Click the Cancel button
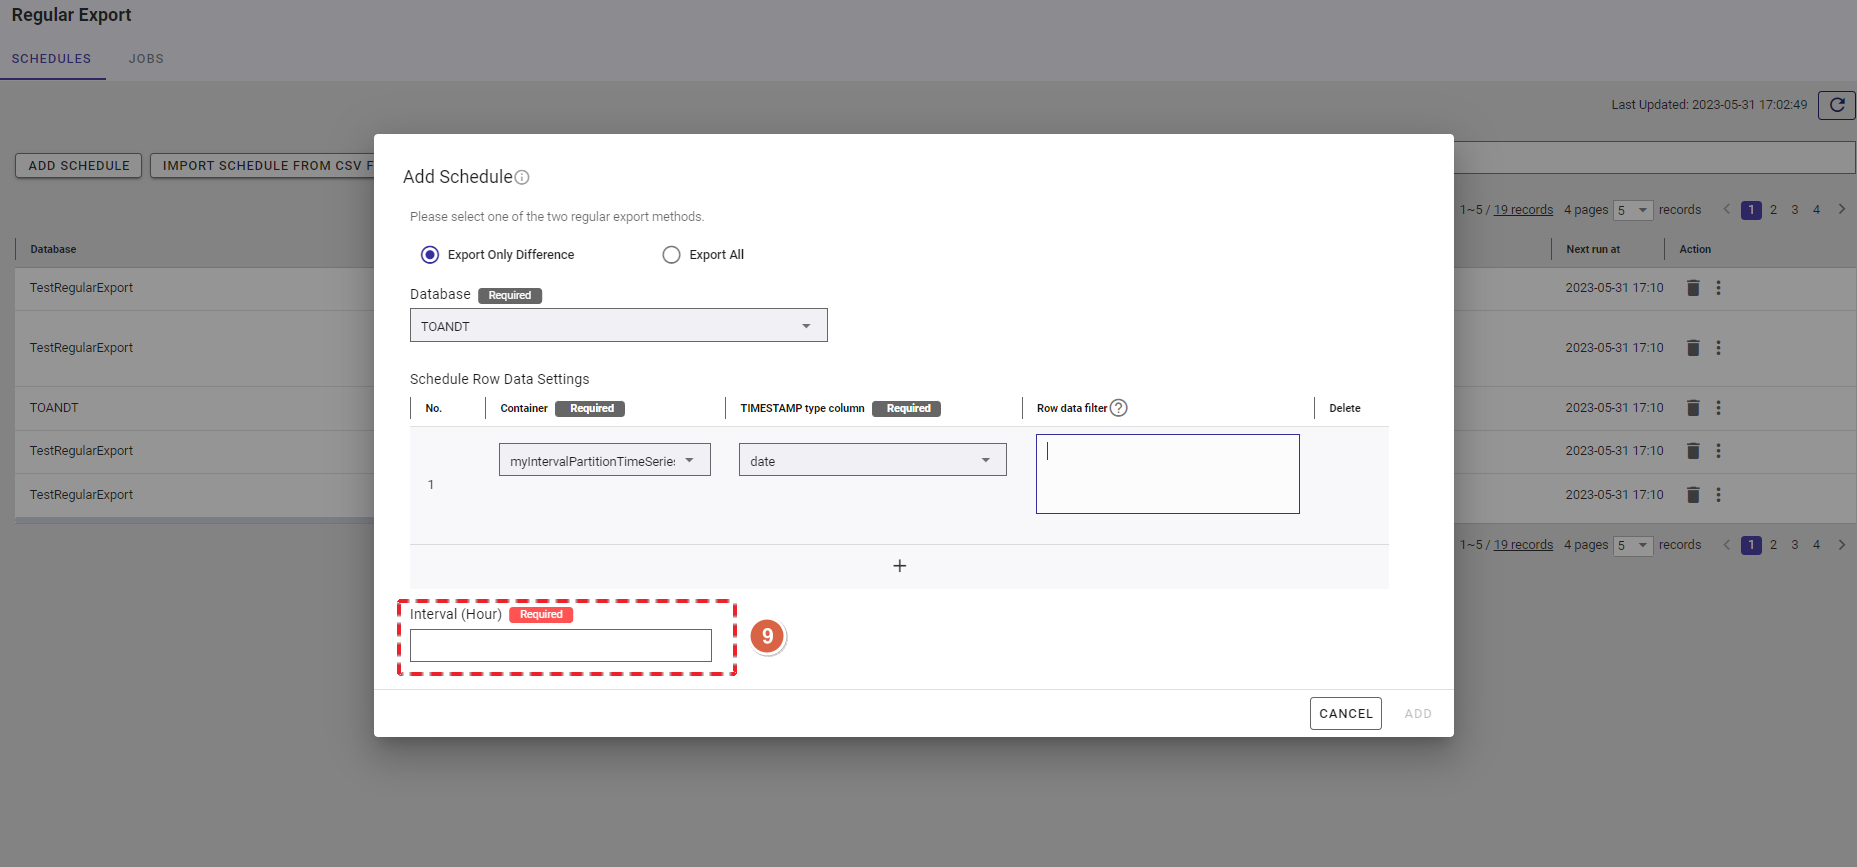The height and width of the screenshot is (867, 1857). click(1345, 714)
